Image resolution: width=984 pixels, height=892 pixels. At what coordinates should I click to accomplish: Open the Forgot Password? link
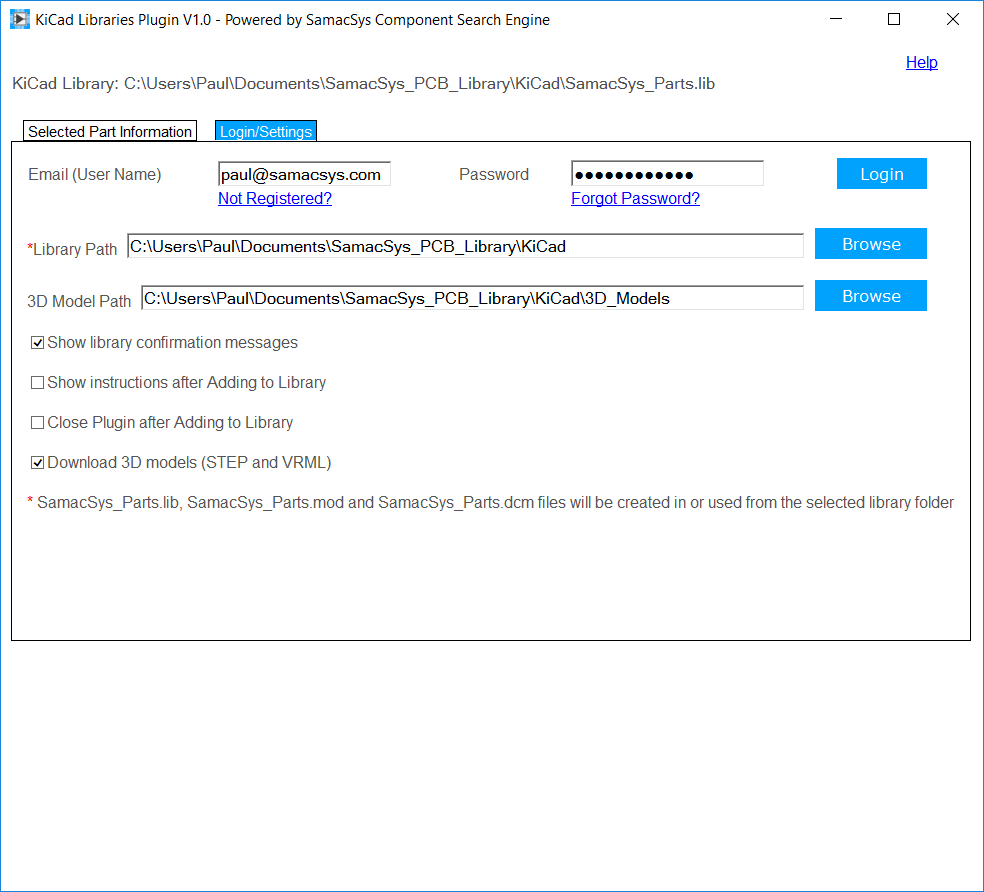[635, 198]
